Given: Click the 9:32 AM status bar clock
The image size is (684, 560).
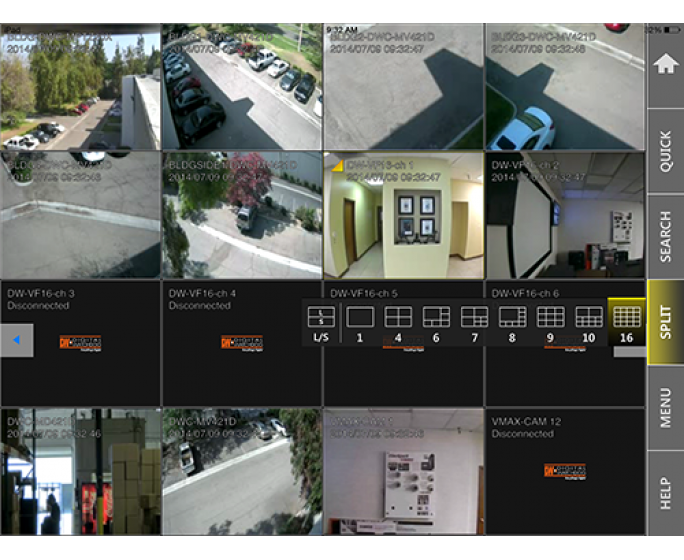Looking at the screenshot, I should click(342, 30).
